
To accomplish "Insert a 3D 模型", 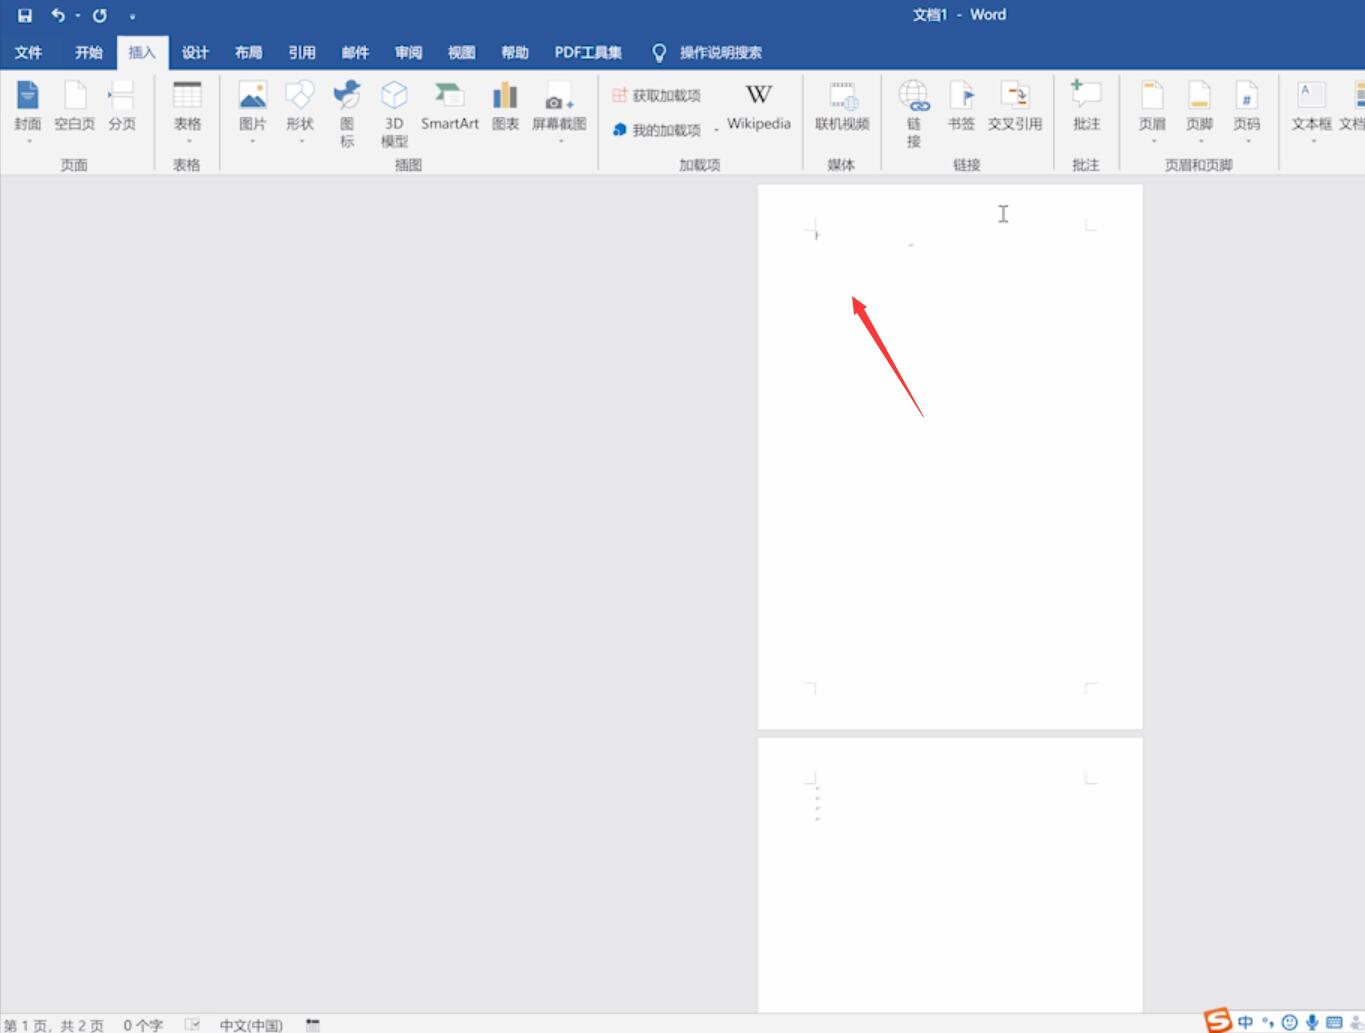I will pyautogui.click(x=394, y=114).
